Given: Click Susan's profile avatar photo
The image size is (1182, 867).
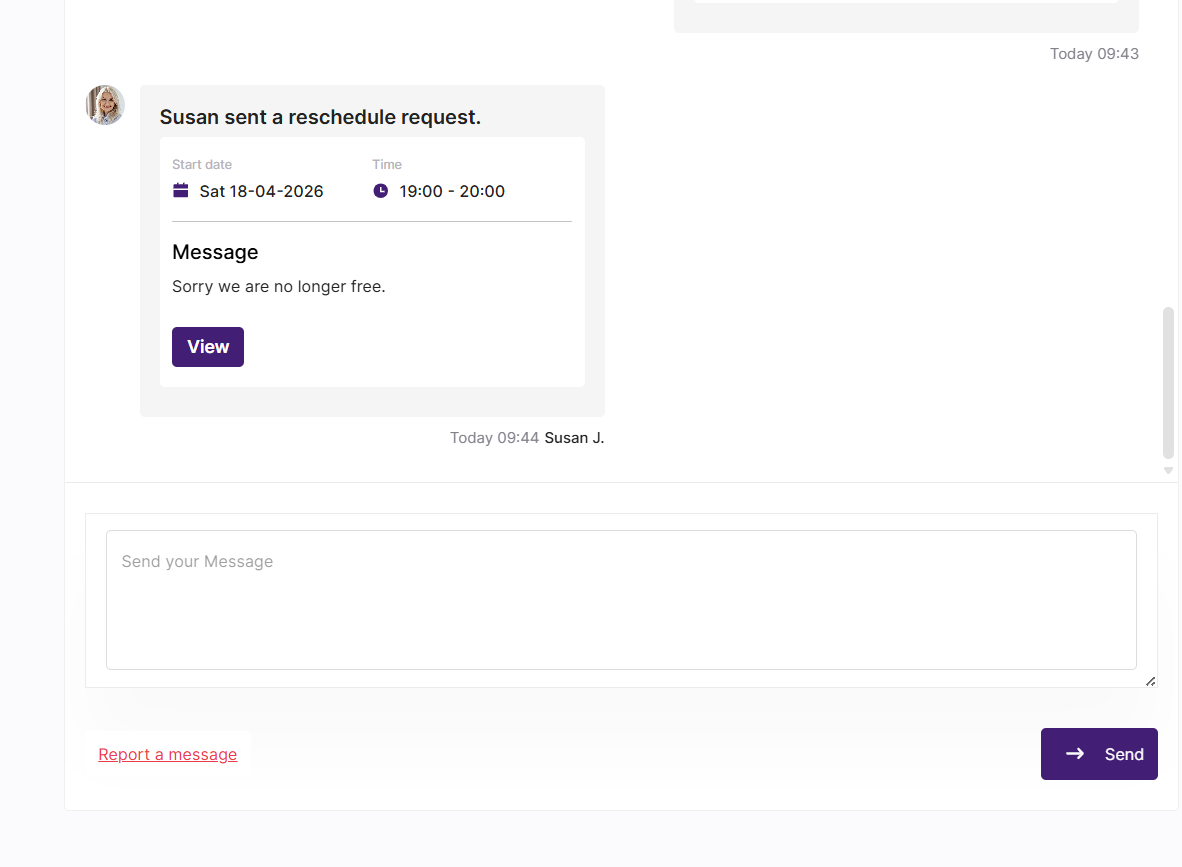Looking at the screenshot, I should (105, 105).
